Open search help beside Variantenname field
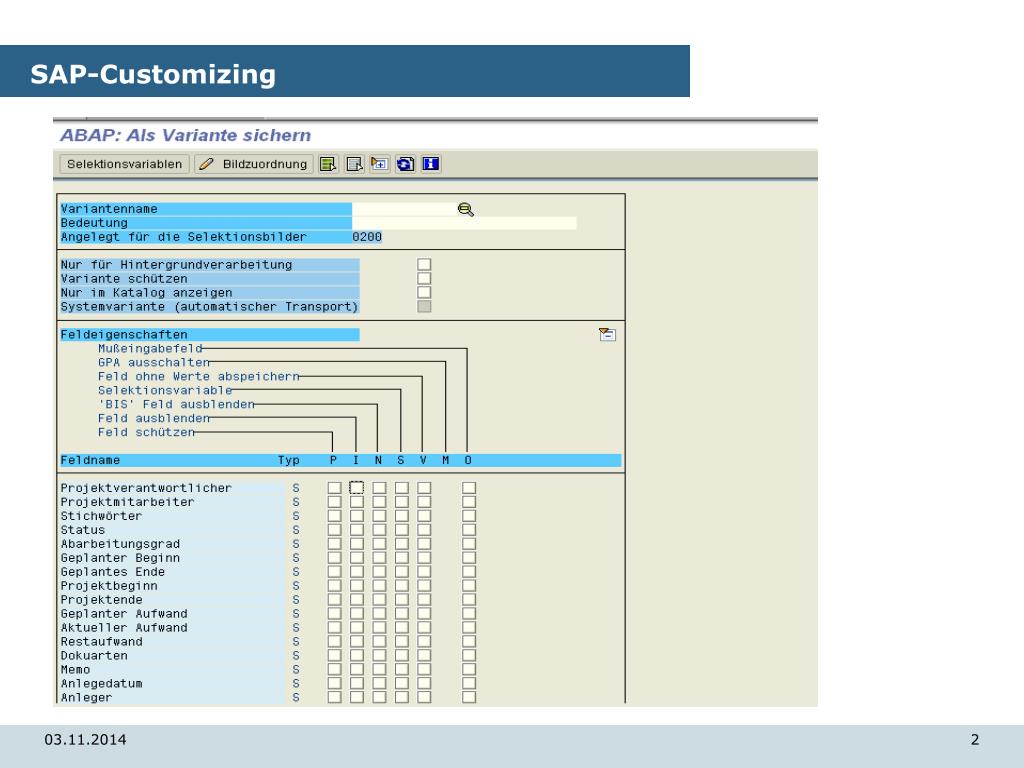 coord(466,209)
